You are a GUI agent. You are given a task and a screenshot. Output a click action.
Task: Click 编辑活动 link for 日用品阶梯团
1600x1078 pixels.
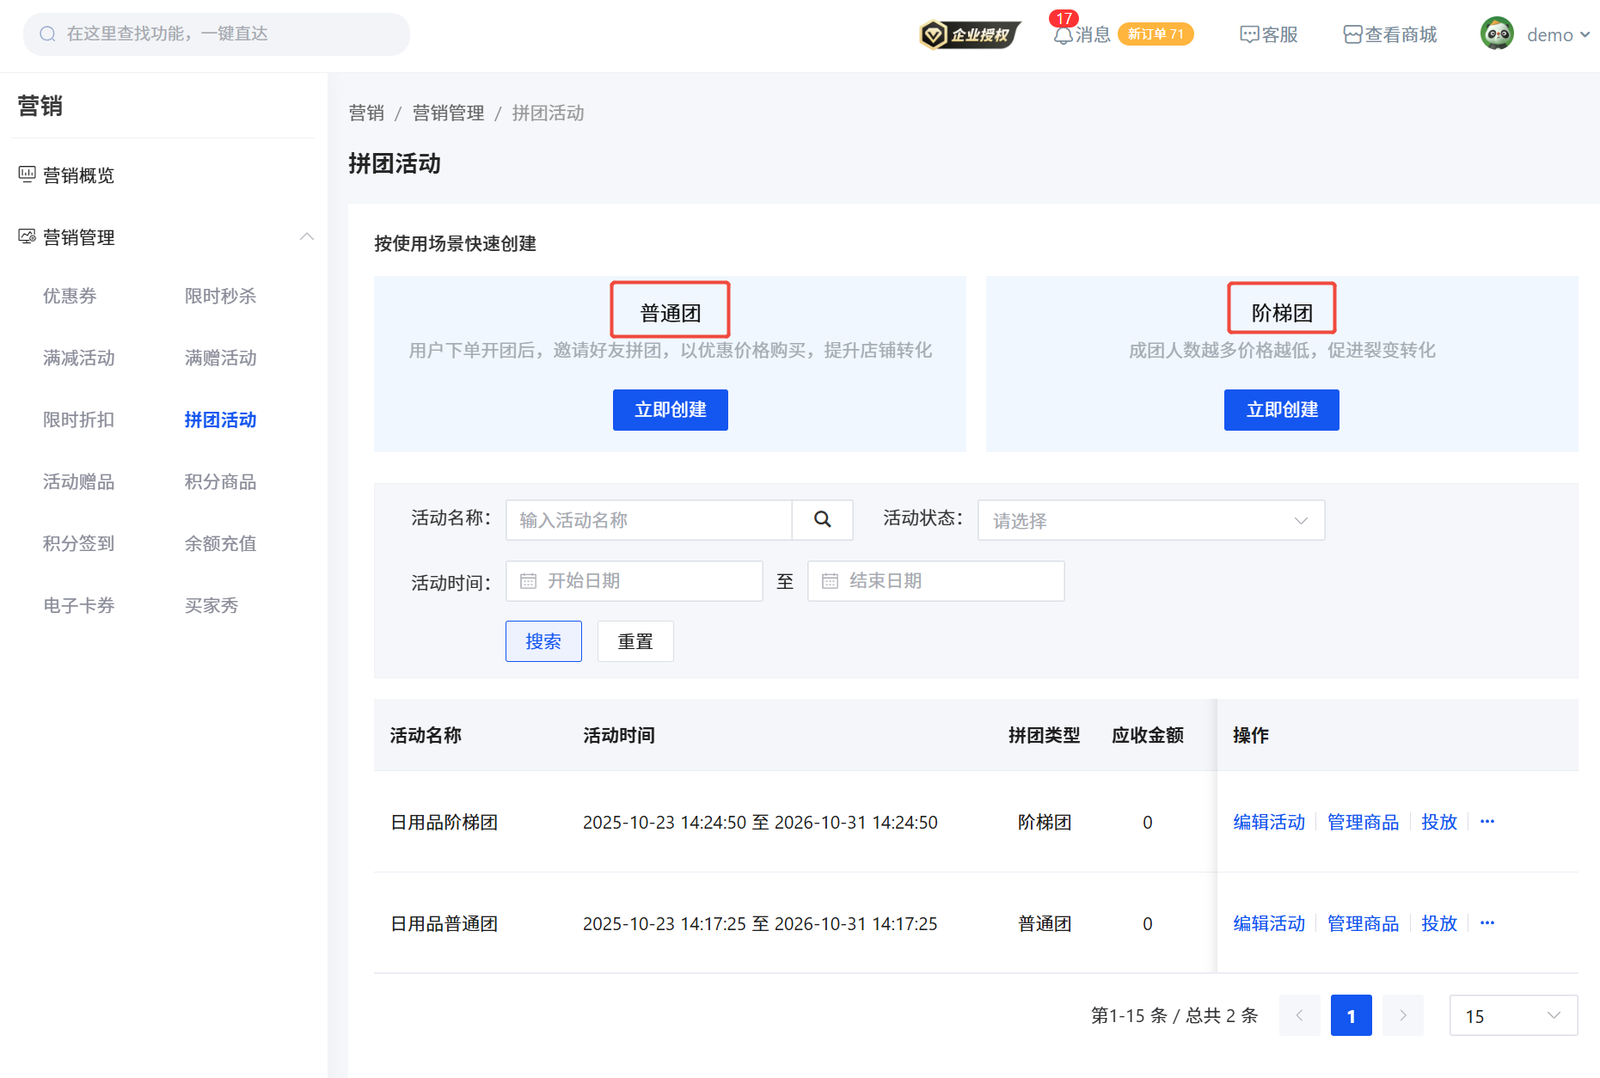(x=1268, y=822)
